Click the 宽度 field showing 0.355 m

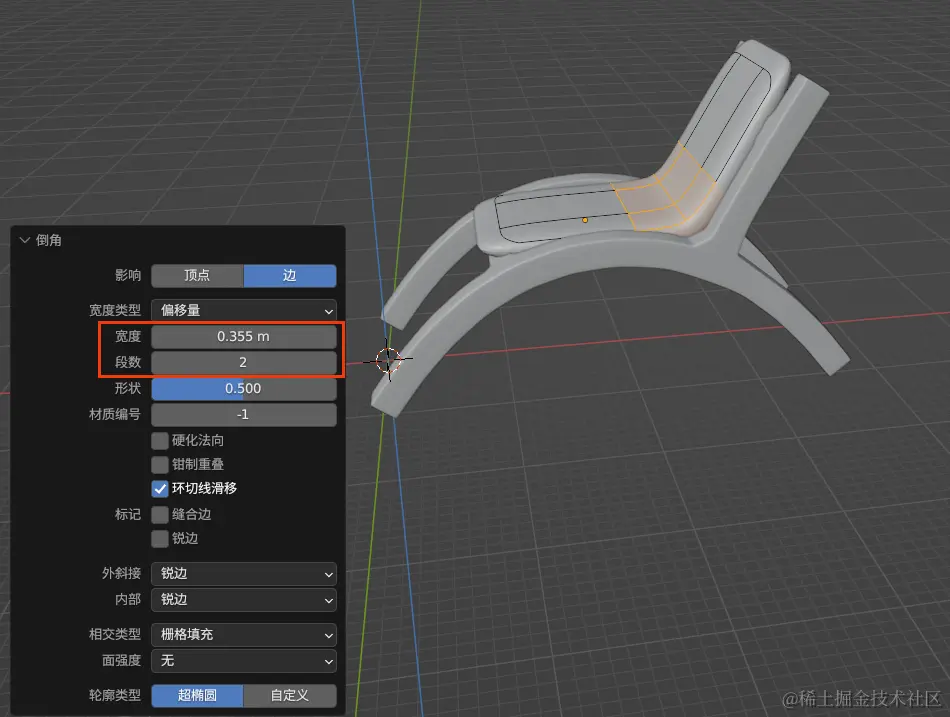click(244, 336)
